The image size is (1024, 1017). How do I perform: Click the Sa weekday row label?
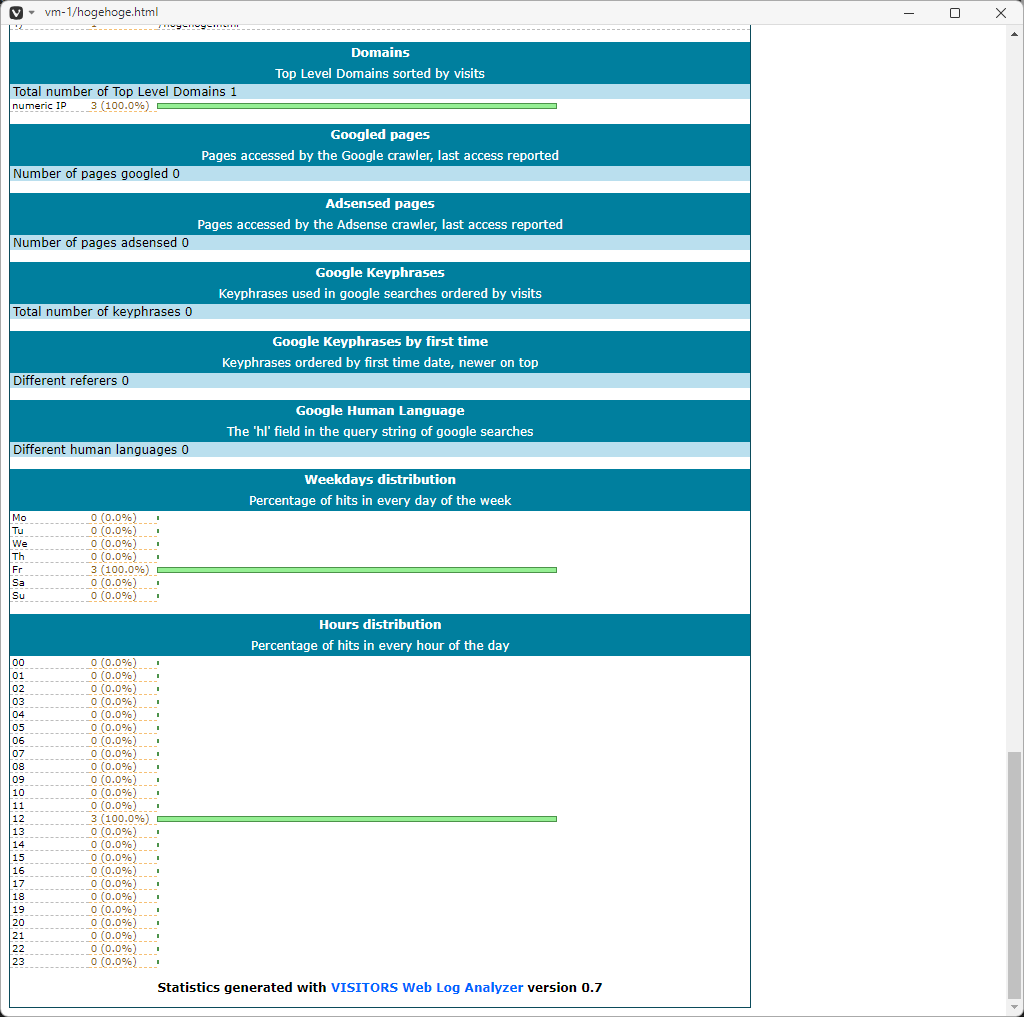click(x=18, y=583)
